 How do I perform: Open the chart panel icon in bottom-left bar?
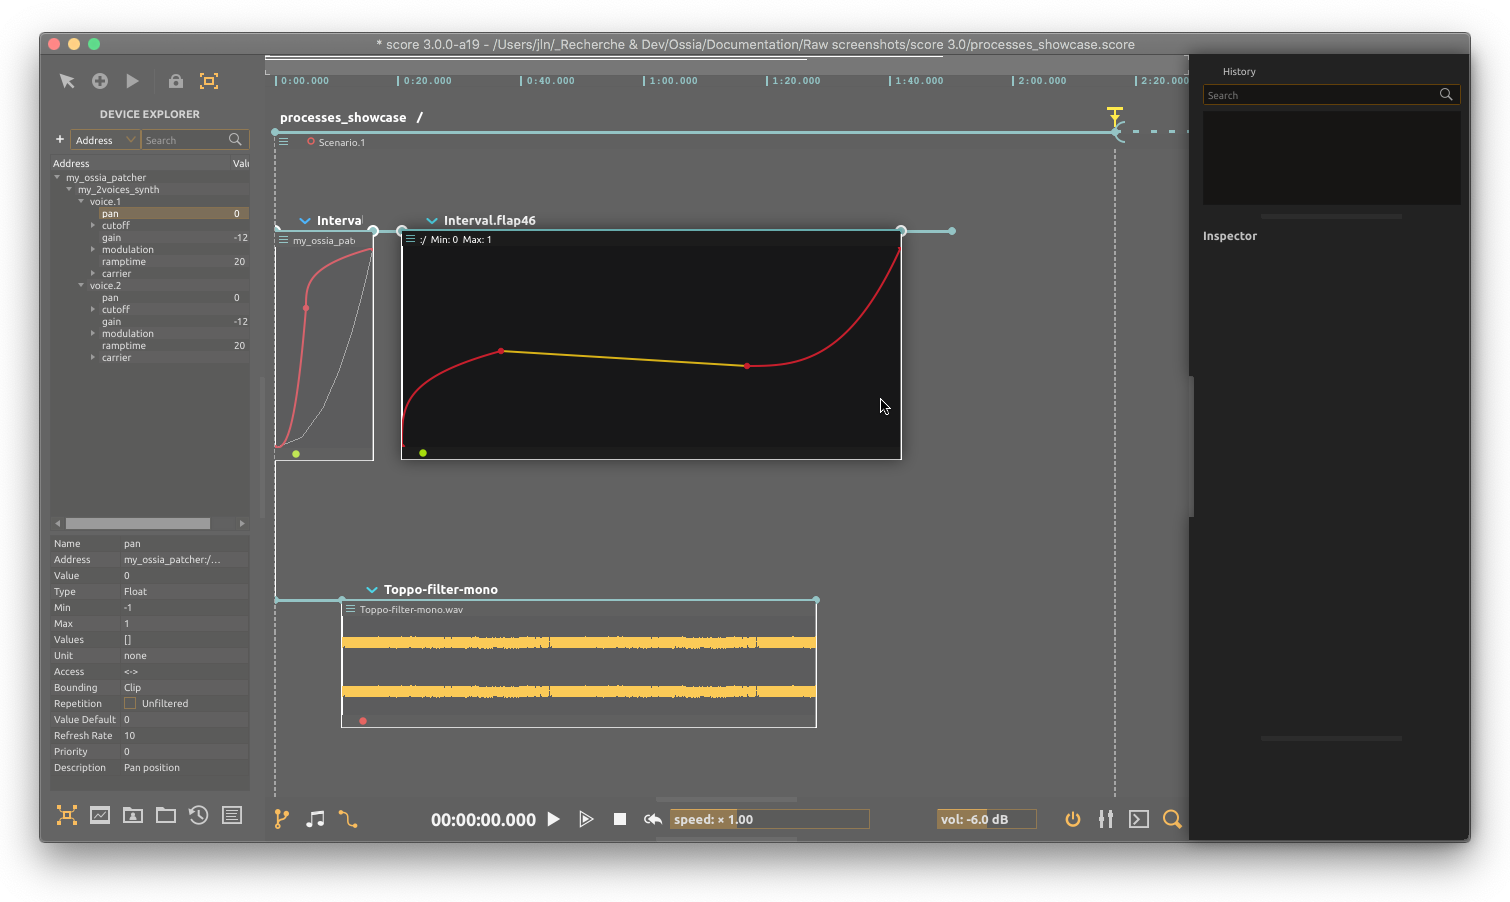coord(100,815)
